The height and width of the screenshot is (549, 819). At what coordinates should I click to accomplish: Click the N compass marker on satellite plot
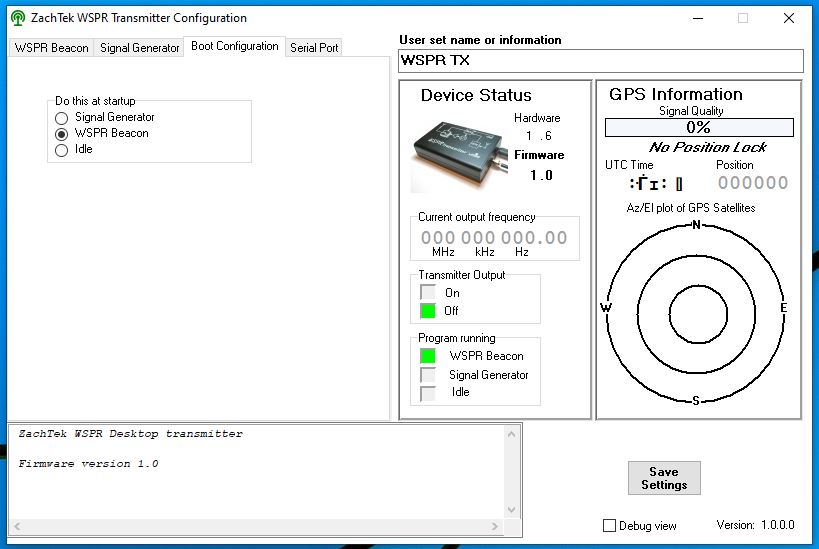pos(696,225)
